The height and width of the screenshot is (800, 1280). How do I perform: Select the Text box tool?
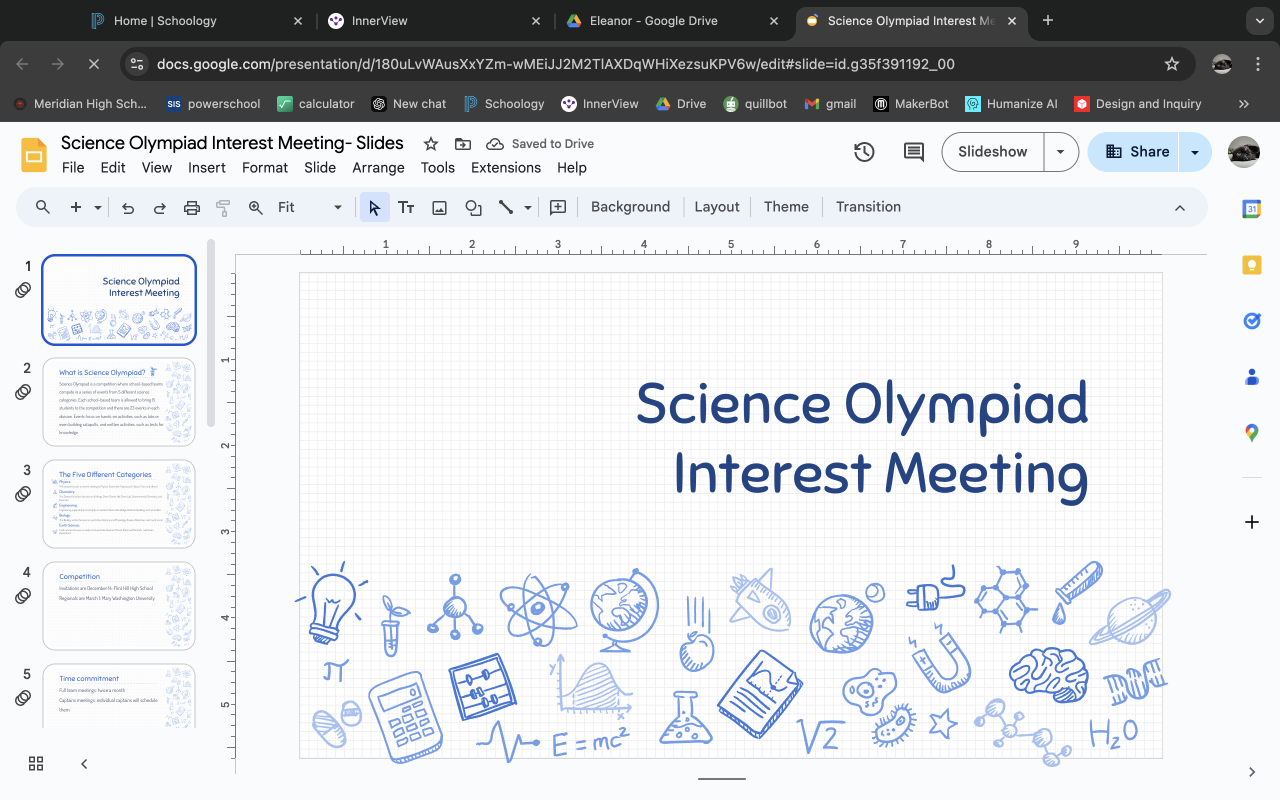[x=406, y=207]
